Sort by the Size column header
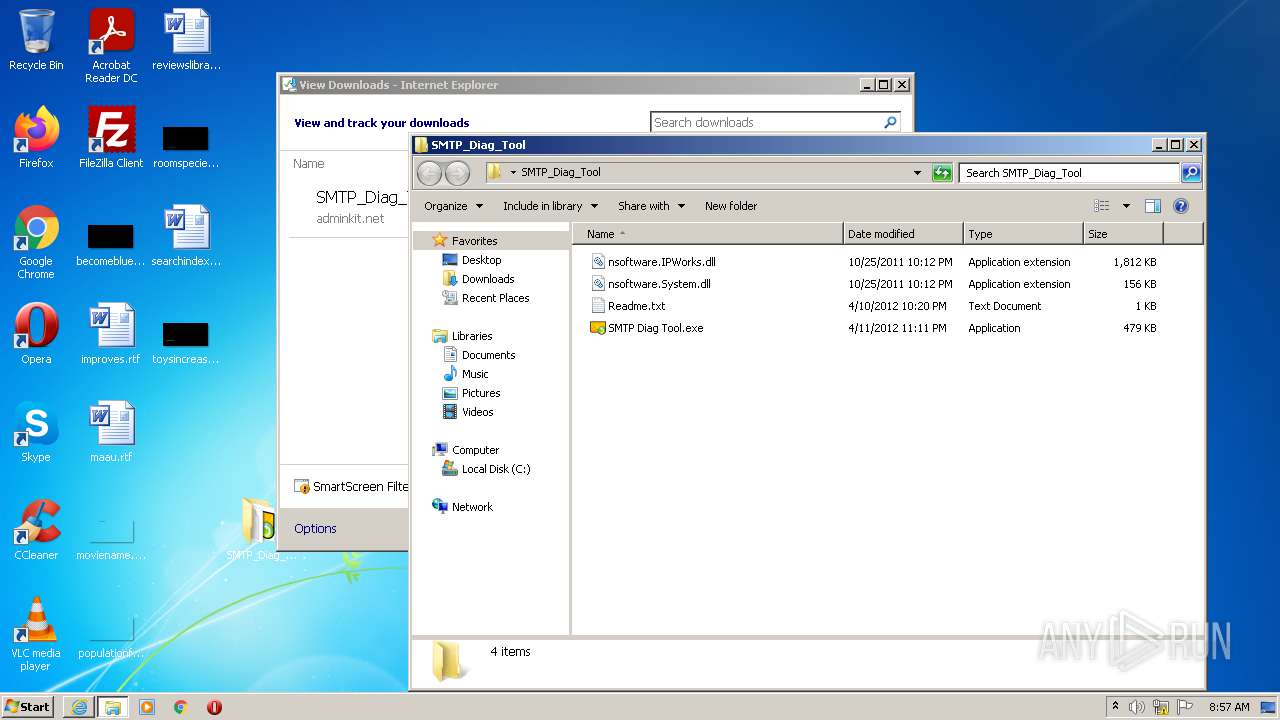1280x720 pixels. (x=1123, y=234)
